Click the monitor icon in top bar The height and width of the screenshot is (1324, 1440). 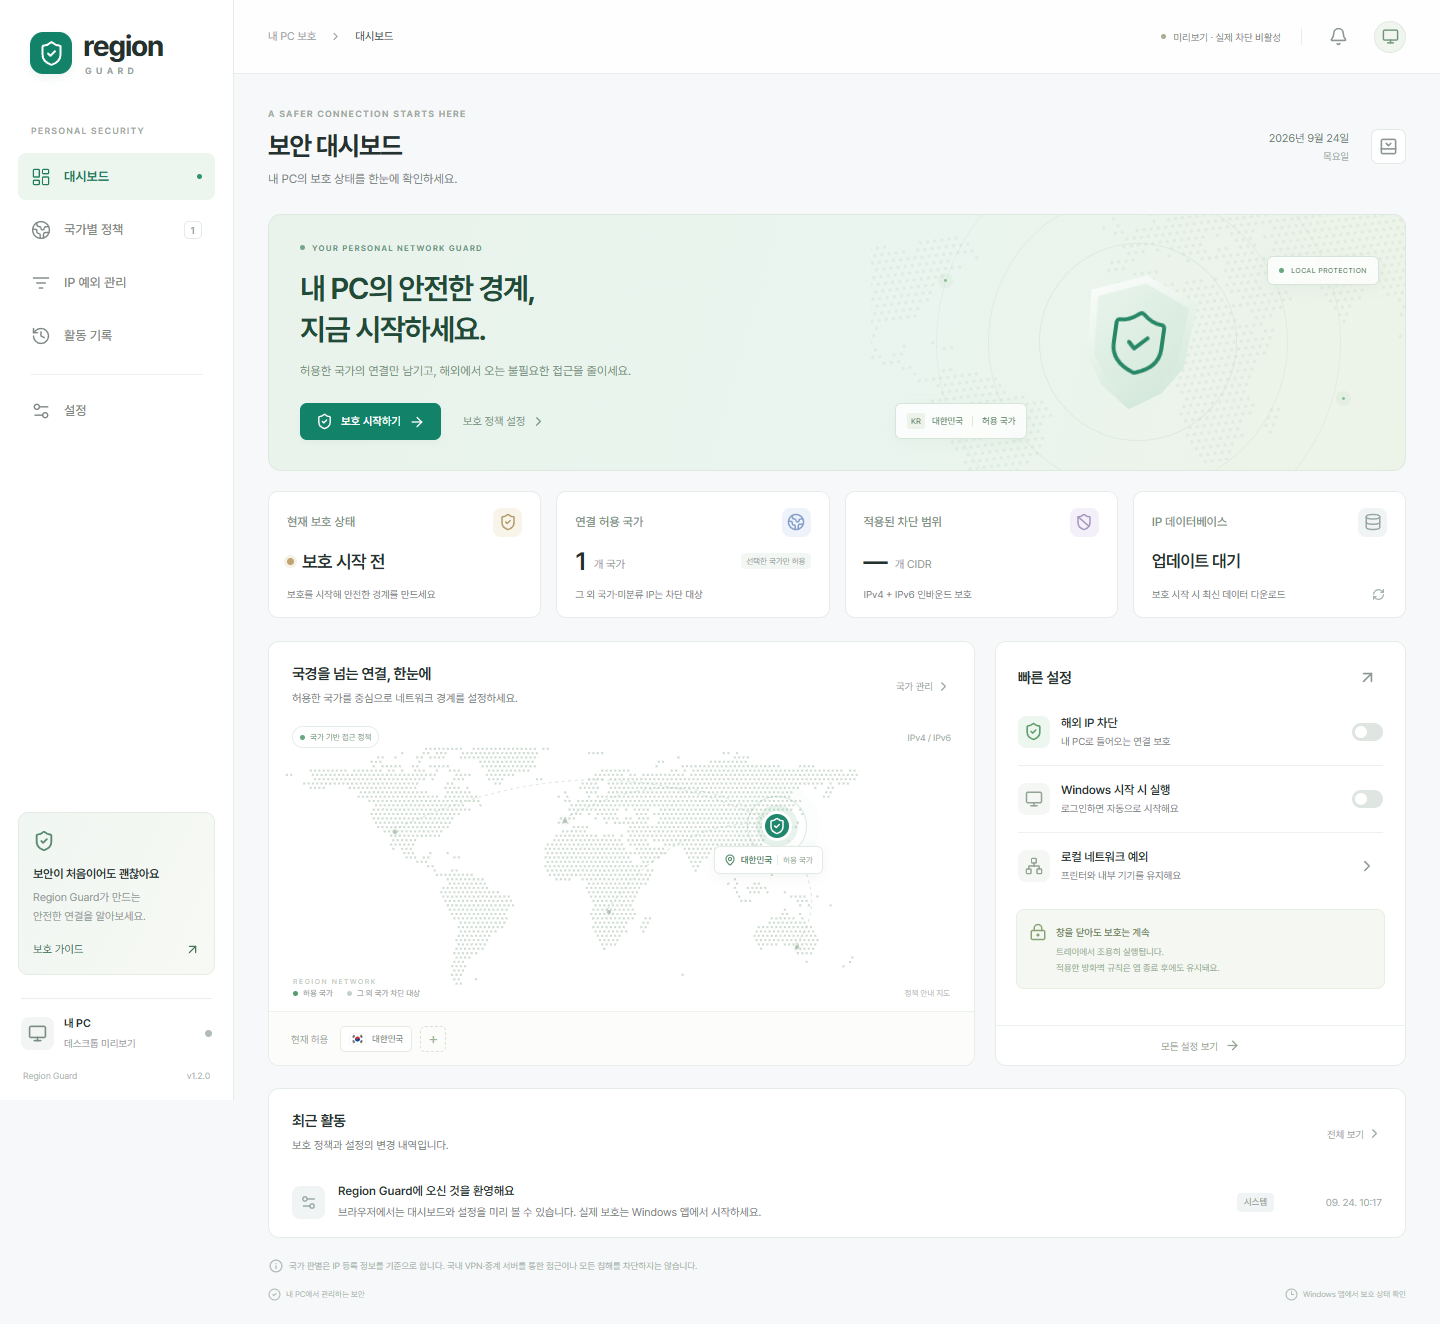click(1390, 37)
